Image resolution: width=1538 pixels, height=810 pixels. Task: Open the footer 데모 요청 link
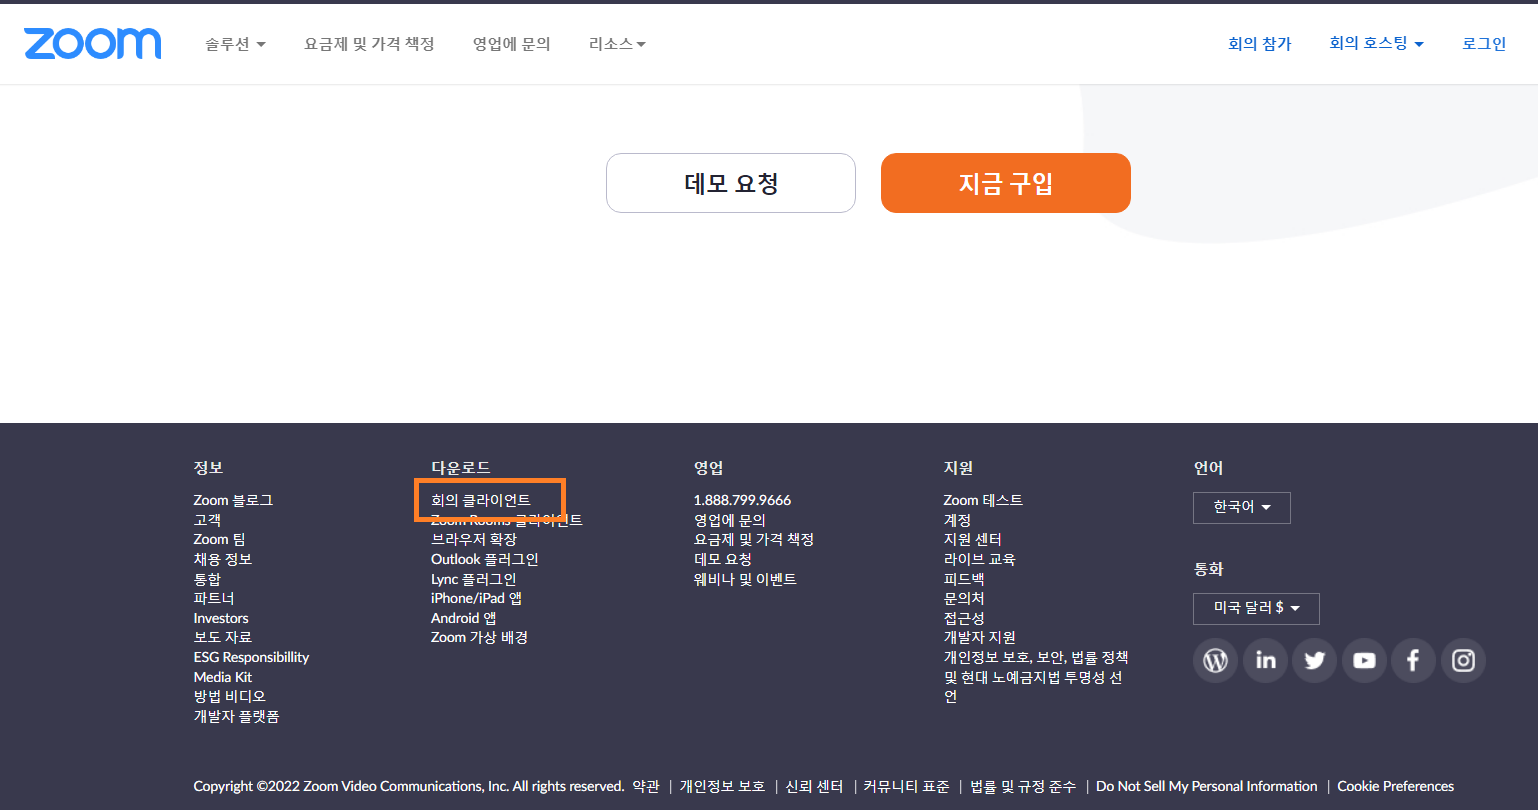723,559
